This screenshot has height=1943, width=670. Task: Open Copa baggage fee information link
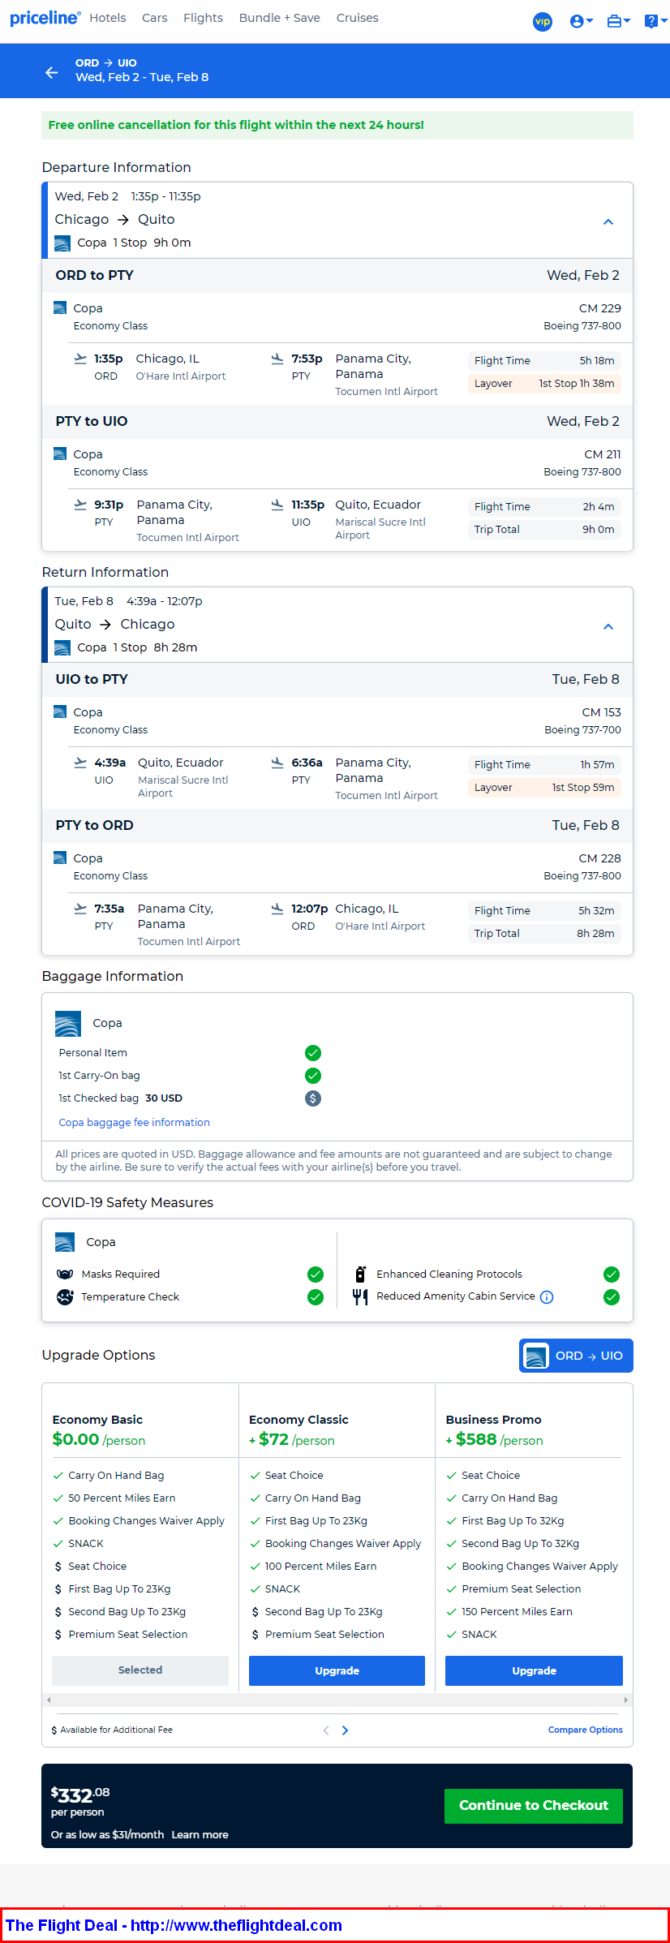tap(134, 1122)
